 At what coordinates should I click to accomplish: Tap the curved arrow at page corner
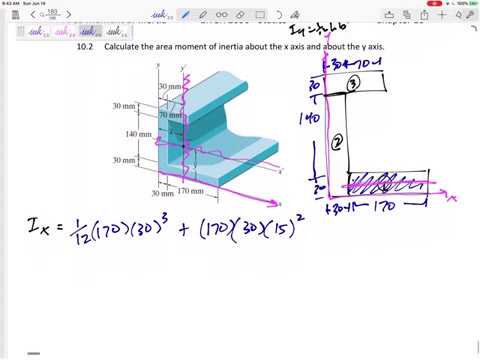[x=475, y=28]
